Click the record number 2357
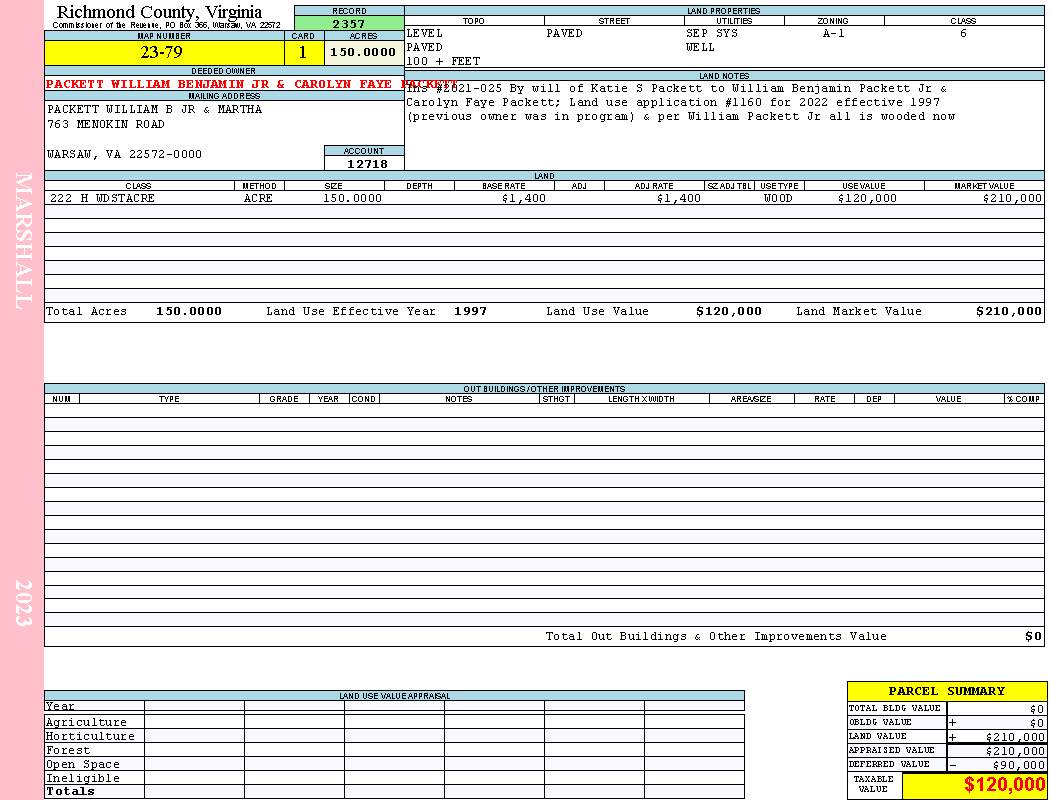The width and height of the screenshot is (1050, 800). [349, 24]
